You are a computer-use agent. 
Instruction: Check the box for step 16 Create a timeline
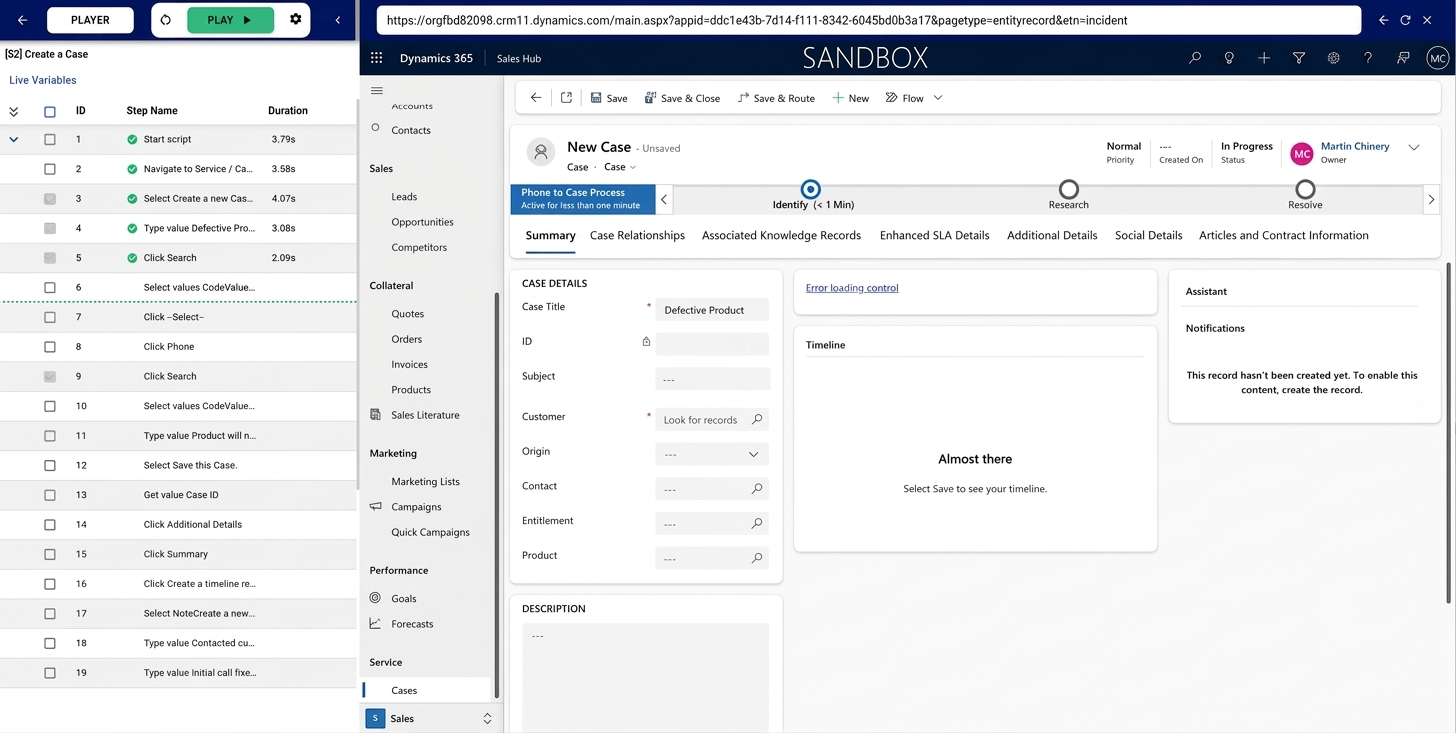pyautogui.click(x=50, y=584)
